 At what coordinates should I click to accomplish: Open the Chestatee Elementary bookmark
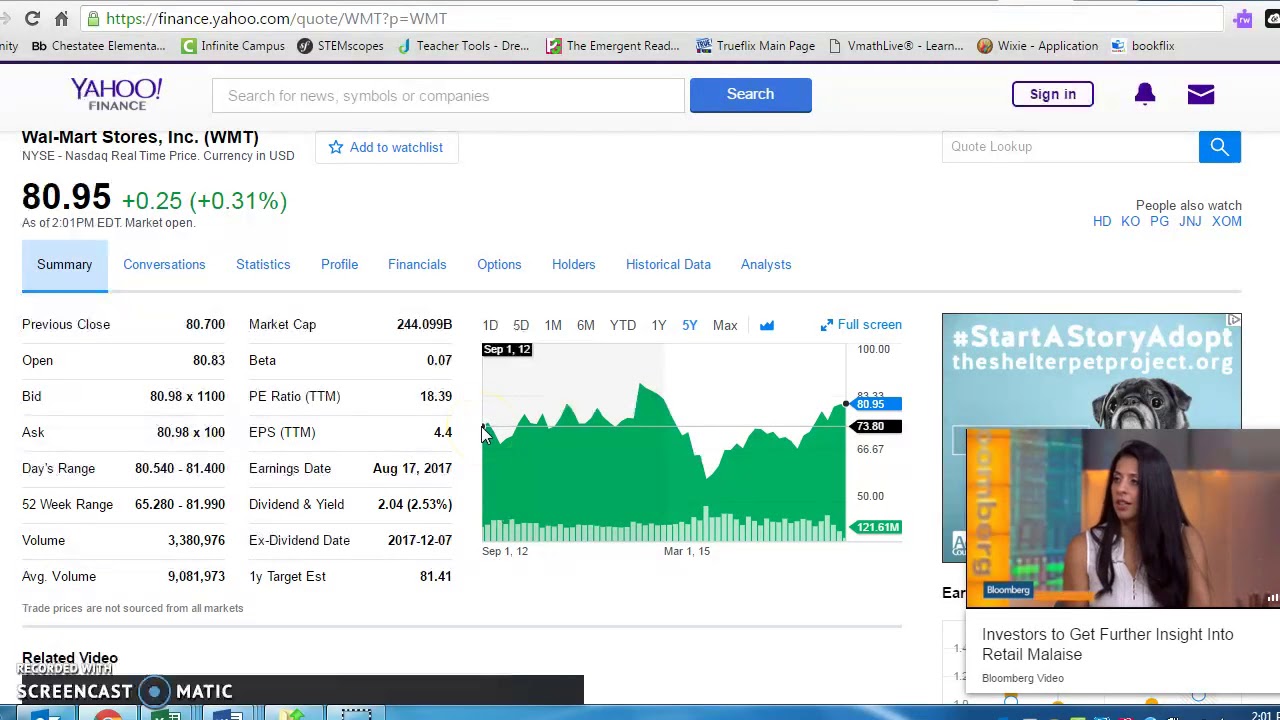pyautogui.click(x=98, y=46)
